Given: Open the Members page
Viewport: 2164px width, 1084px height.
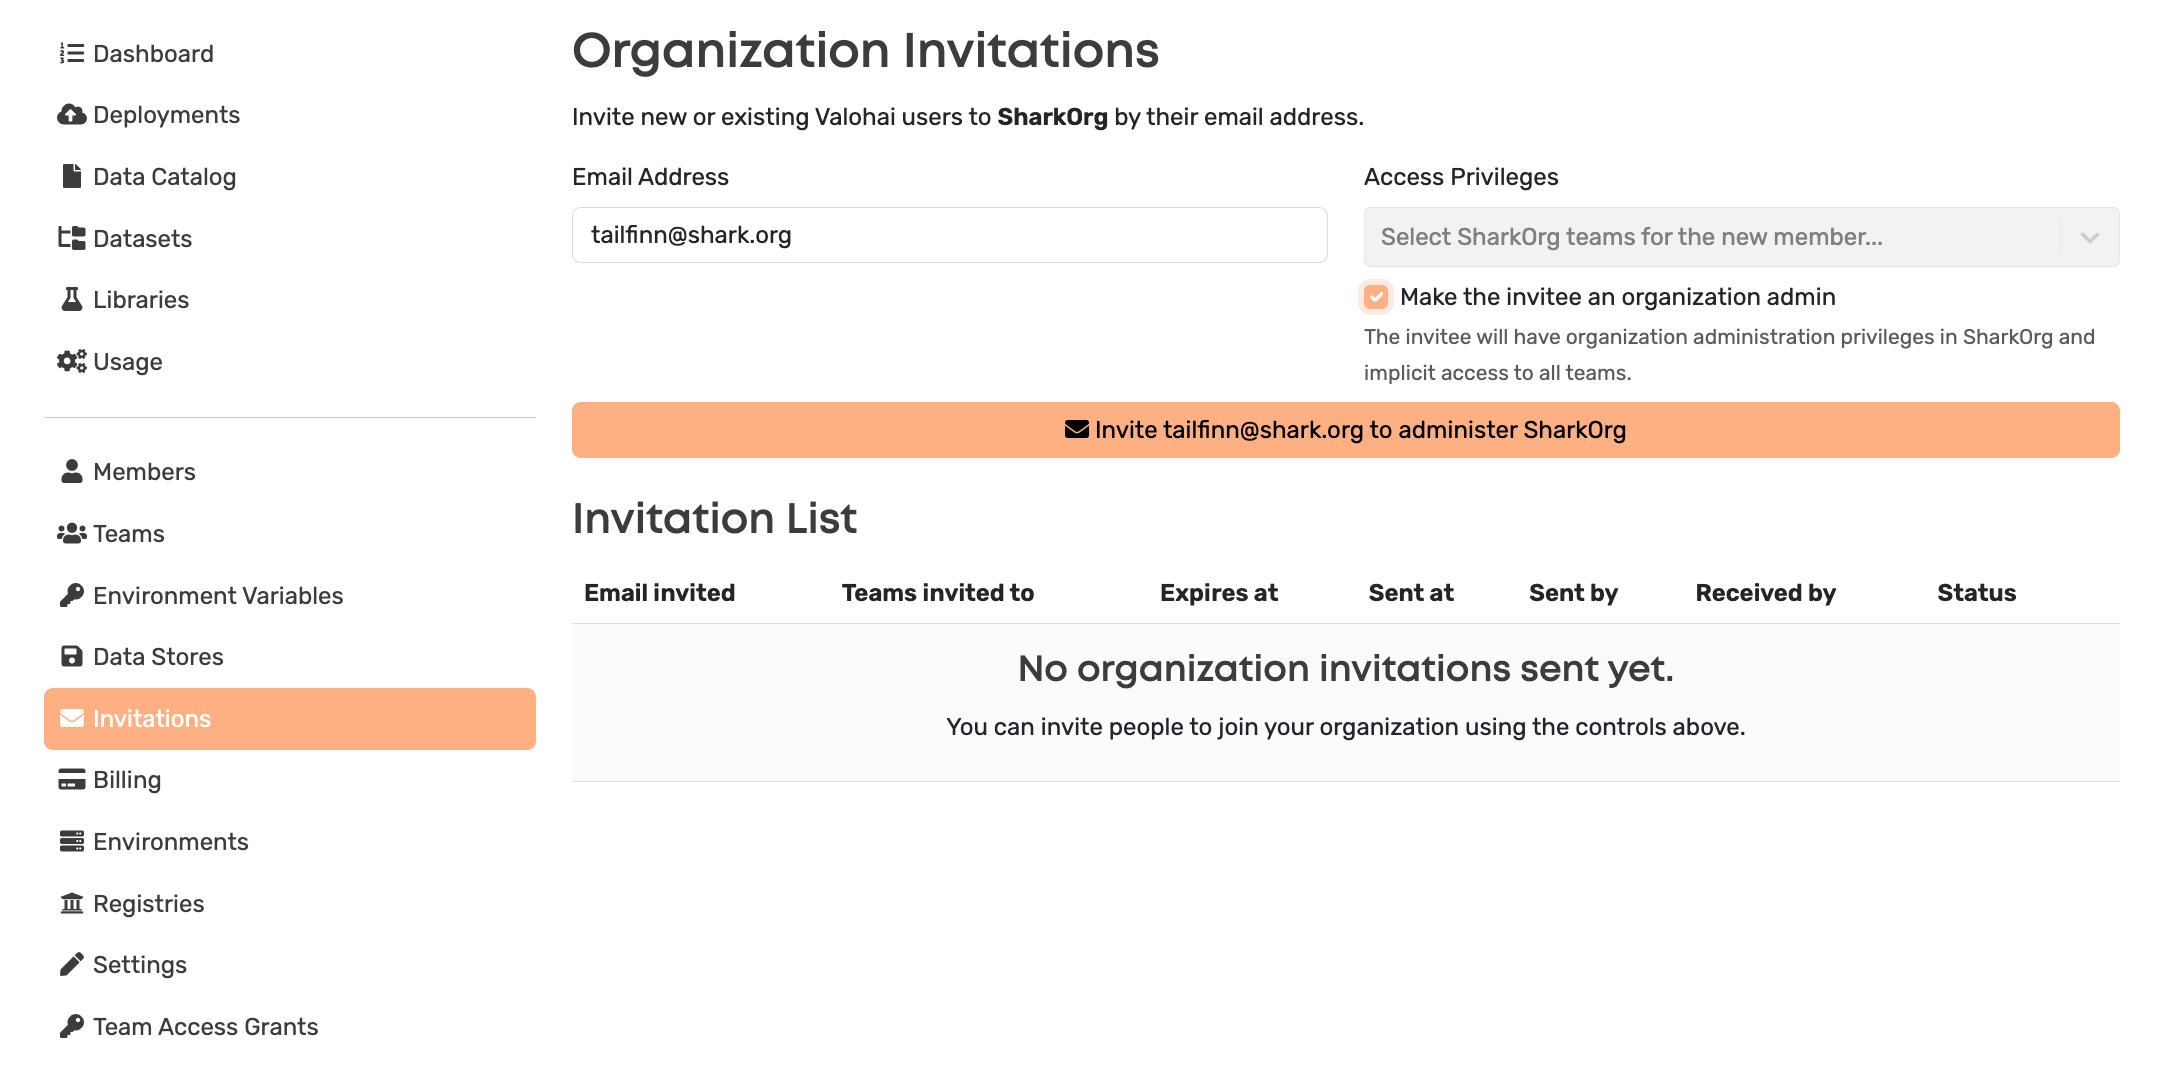Looking at the screenshot, I should pos(144,472).
